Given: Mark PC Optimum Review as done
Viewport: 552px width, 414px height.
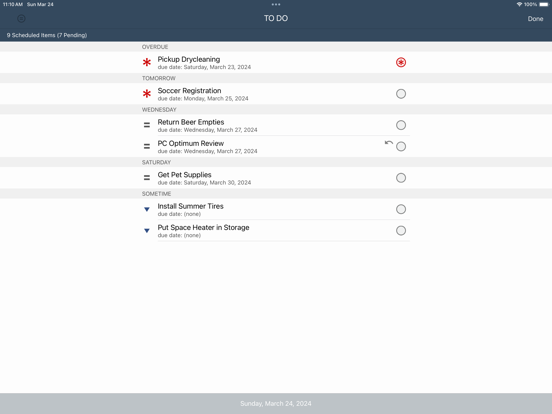Looking at the screenshot, I should [x=401, y=146].
